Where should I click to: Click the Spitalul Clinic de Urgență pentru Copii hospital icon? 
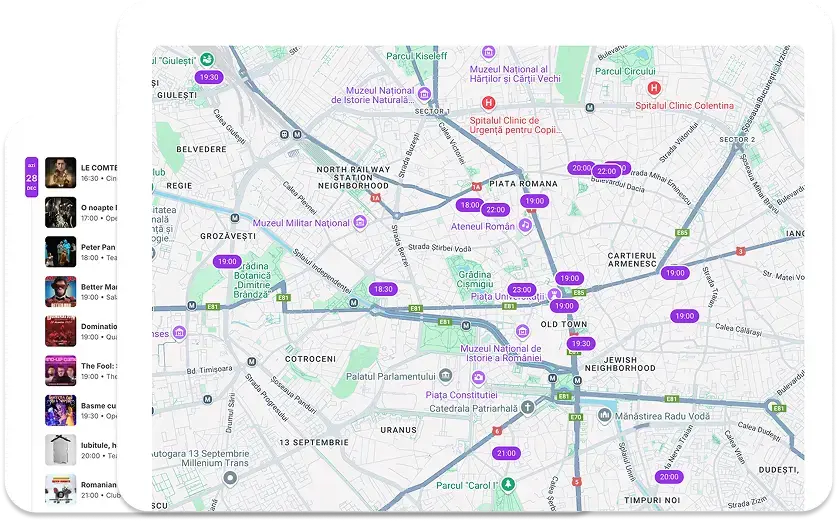[x=488, y=102]
